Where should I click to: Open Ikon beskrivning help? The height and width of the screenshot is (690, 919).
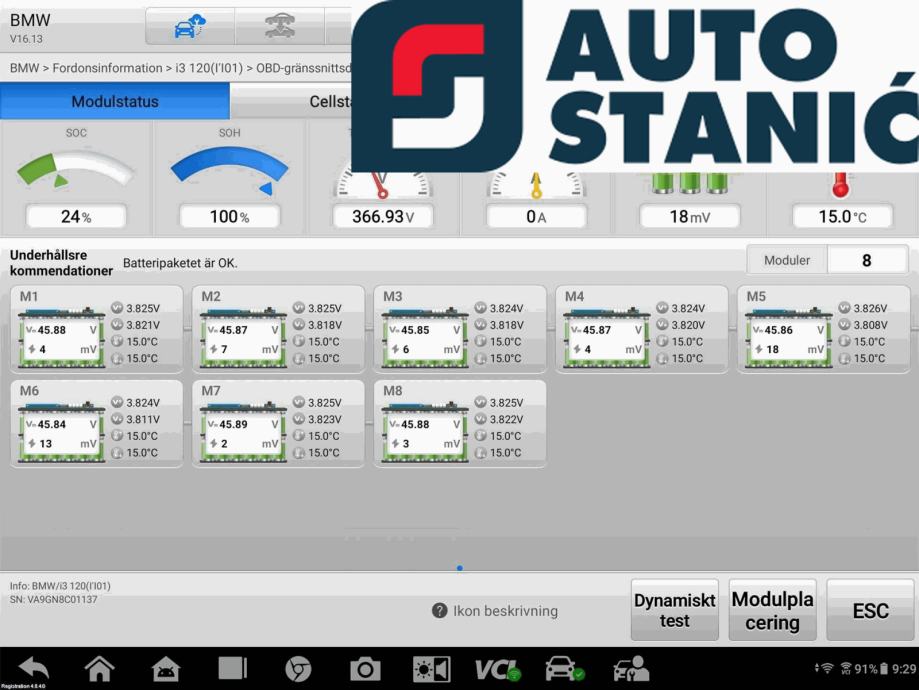[495, 611]
